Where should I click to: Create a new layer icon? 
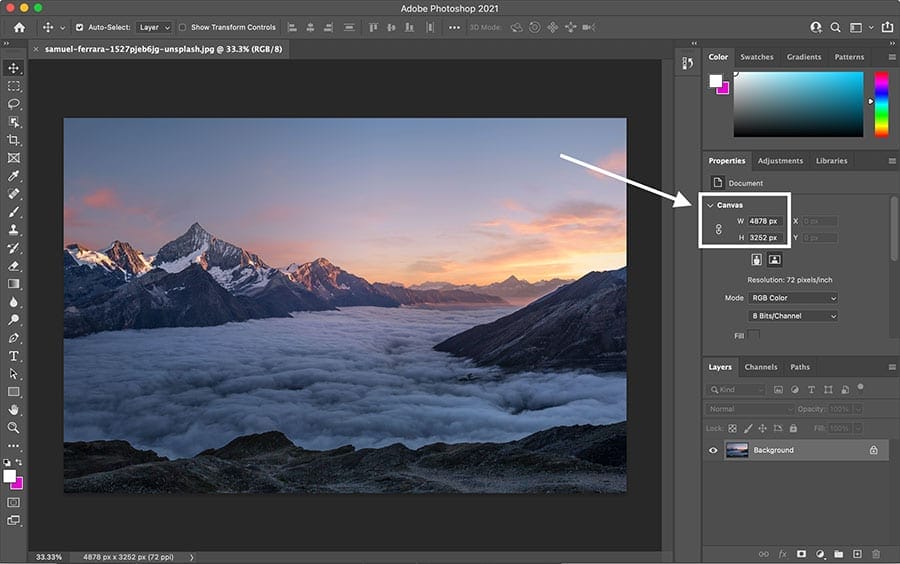tap(857, 553)
